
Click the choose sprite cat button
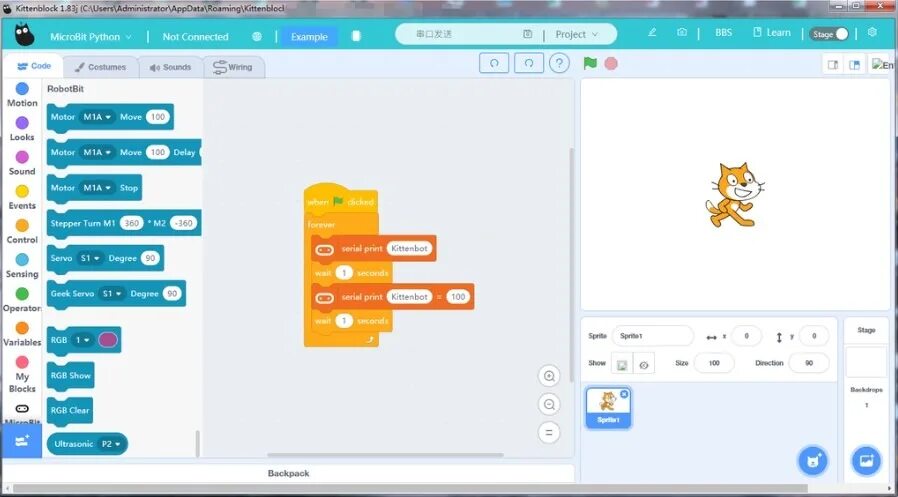(x=813, y=461)
